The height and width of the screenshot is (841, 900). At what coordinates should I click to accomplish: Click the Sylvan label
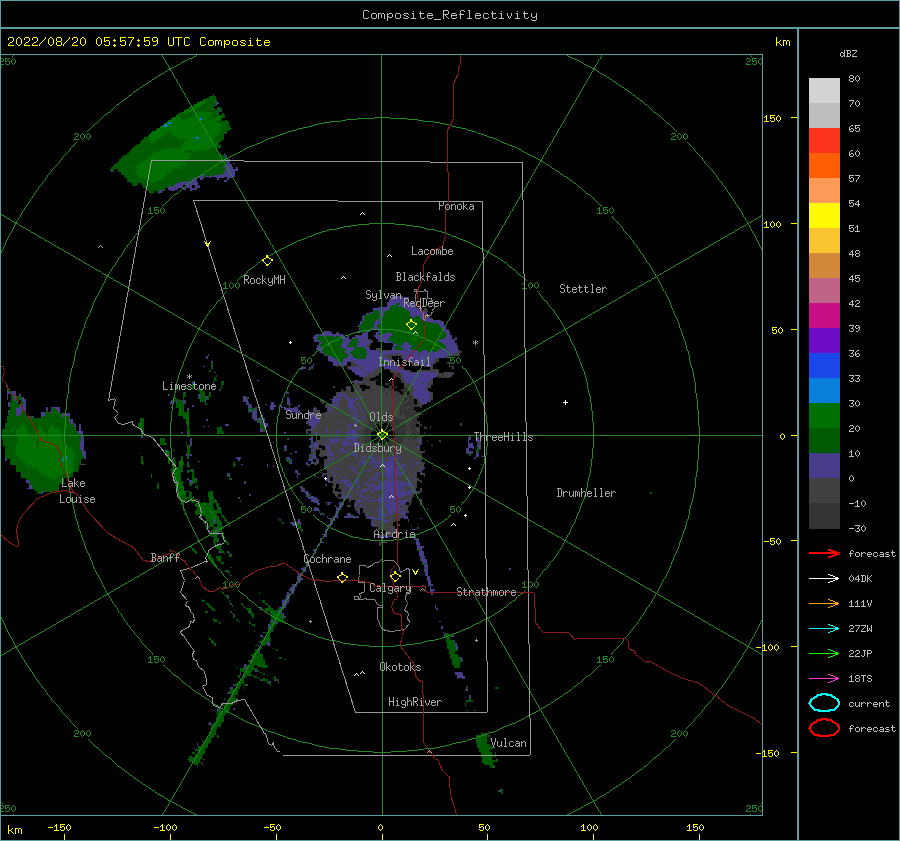point(383,294)
